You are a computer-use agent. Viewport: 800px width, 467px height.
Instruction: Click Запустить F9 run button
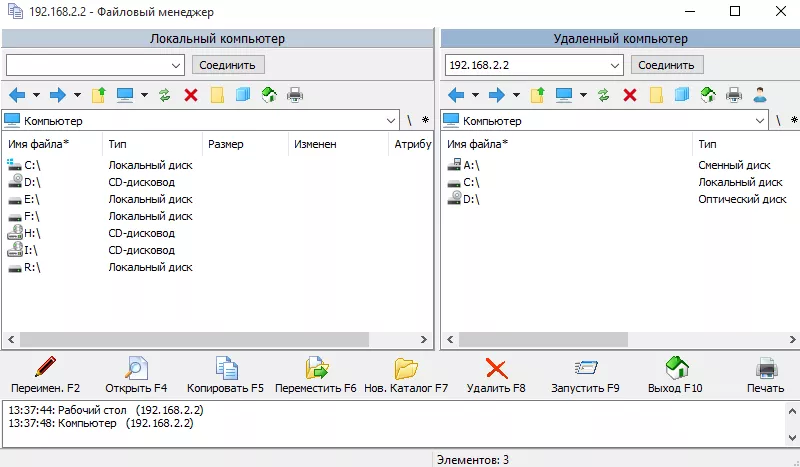pyautogui.click(x=585, y=375)
